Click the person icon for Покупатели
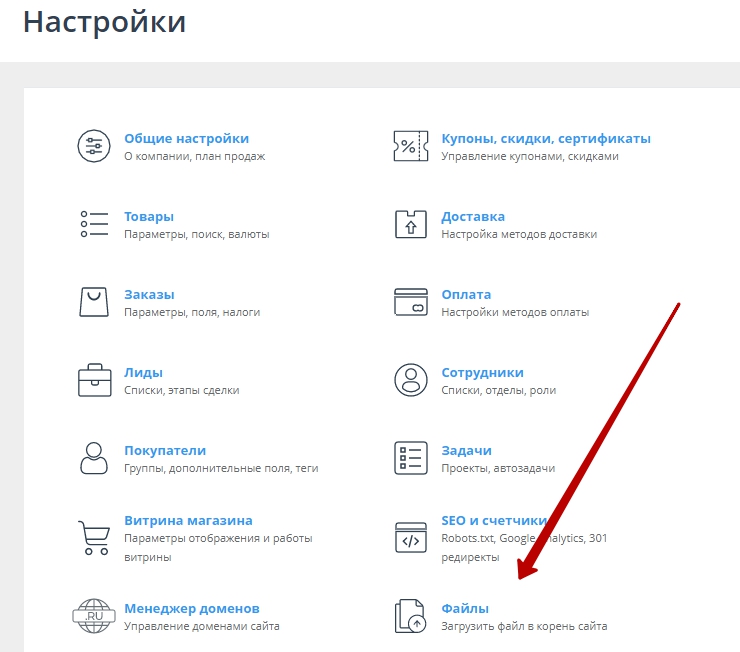 (93, 458)
